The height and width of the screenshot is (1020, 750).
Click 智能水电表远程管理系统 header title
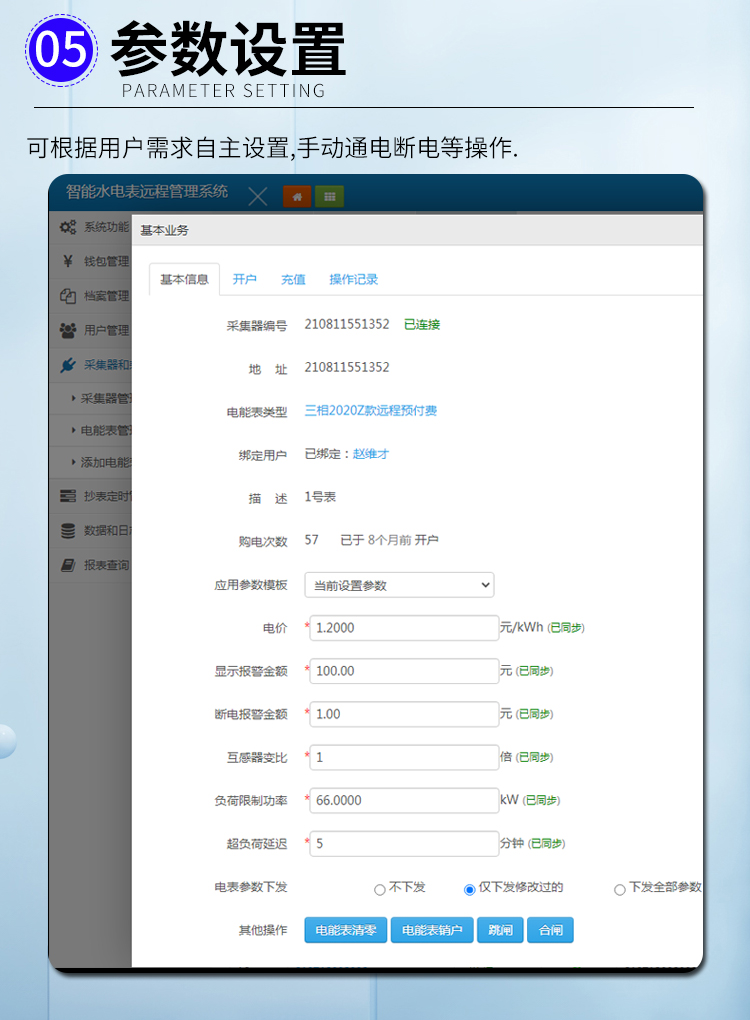[x=147, y=191]
